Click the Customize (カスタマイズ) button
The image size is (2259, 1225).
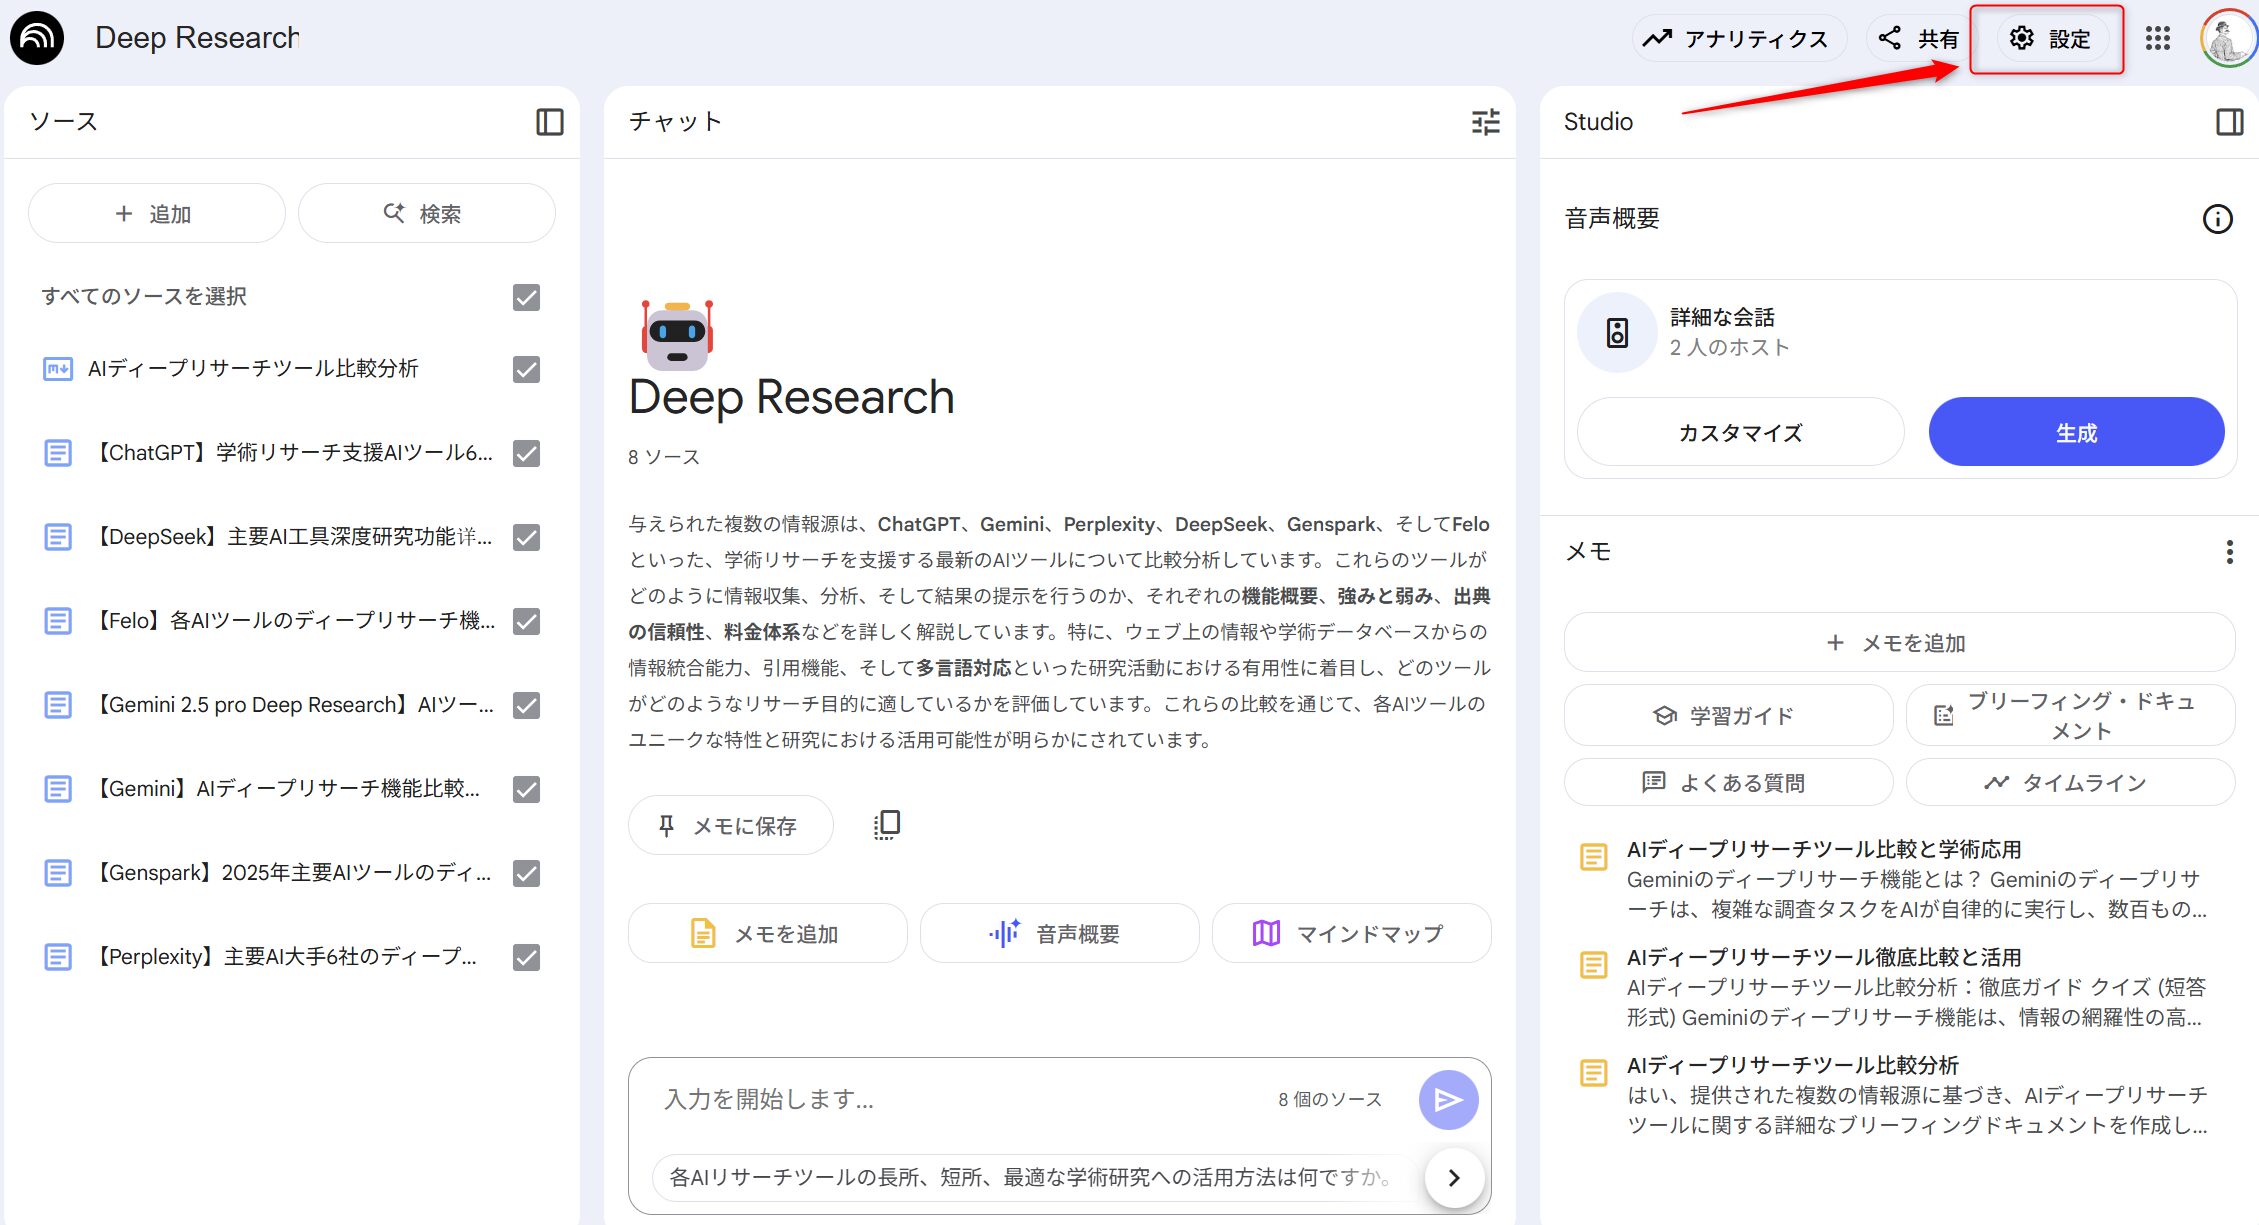pyautogui.click(x=1740, y=432)
